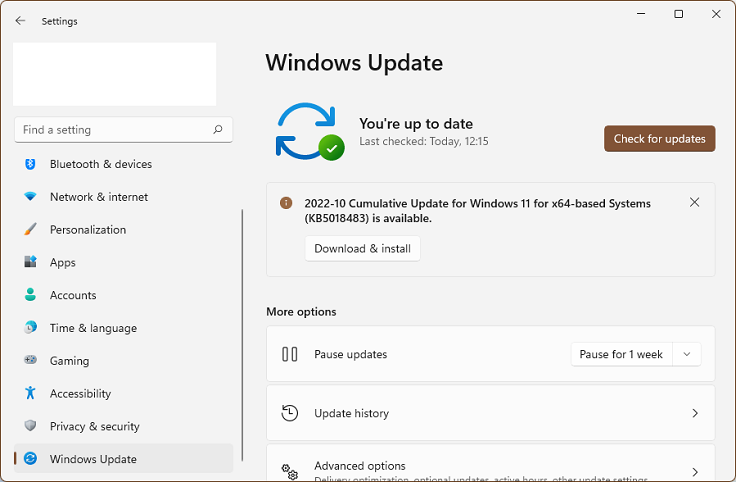Image resolution: width=736 pixels, height=482 pixels.
Task: Click the Find a setting search box
Action: (123, 130)
